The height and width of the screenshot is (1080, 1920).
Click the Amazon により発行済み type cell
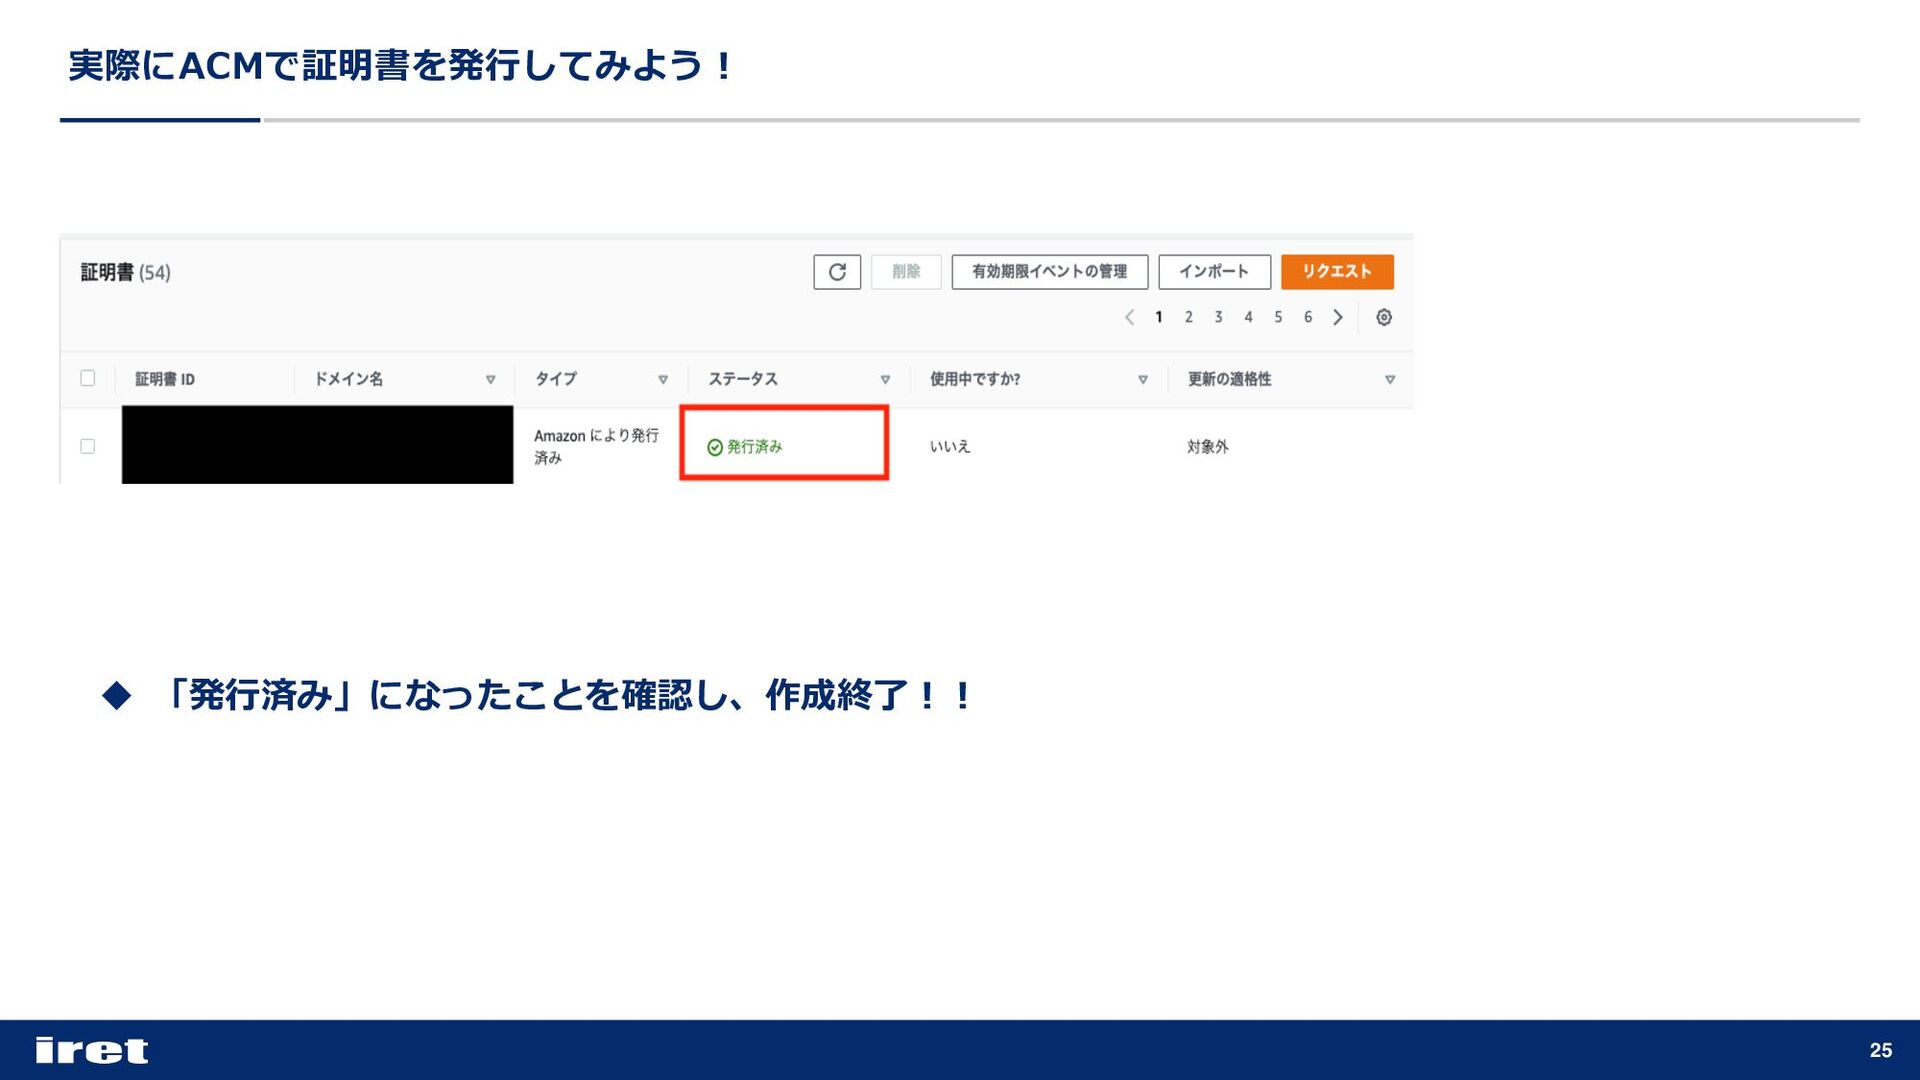tap(596, 446)
